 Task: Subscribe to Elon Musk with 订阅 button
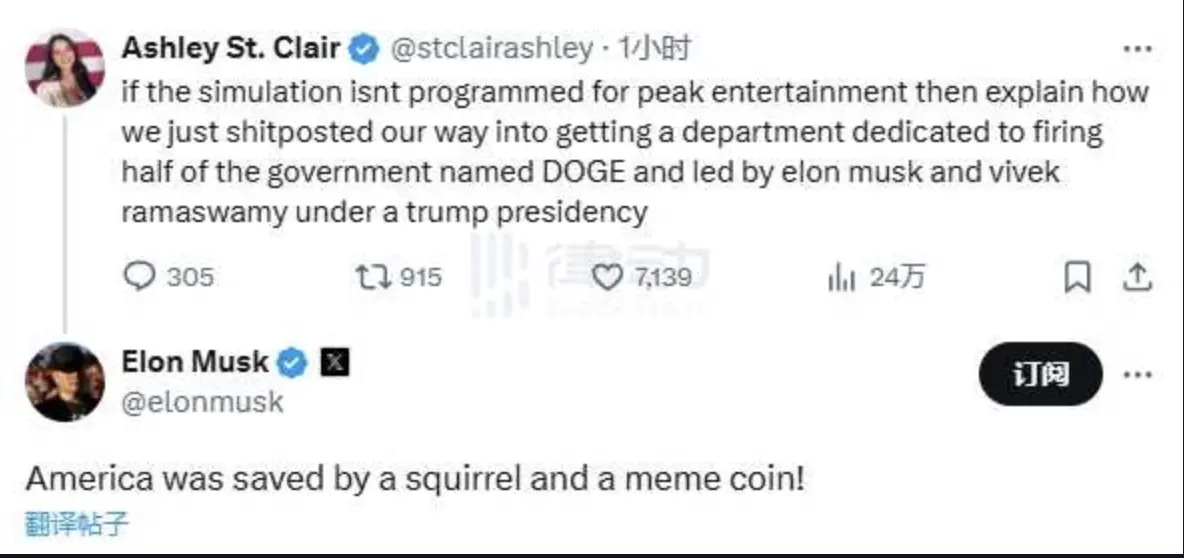click(1040, 375)
